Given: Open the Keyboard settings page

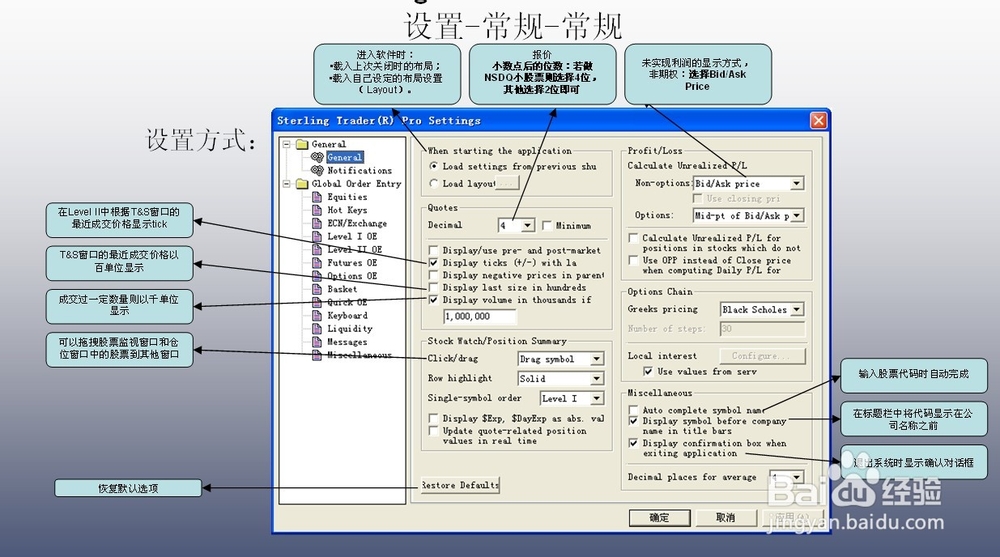Looking at the screenshot, I should click(x=348, y=315).
